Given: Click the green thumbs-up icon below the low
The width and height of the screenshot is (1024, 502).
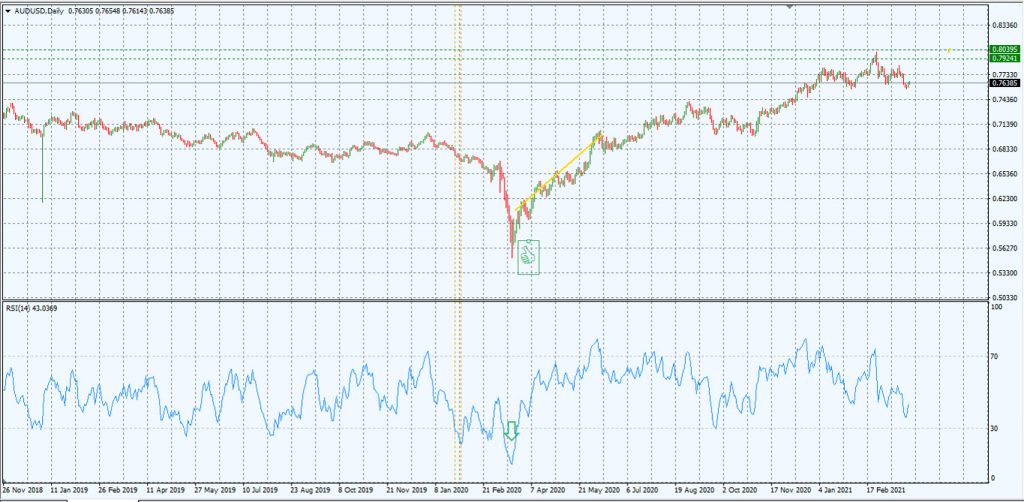Looking at the screenshot, I should pos(530,257).
